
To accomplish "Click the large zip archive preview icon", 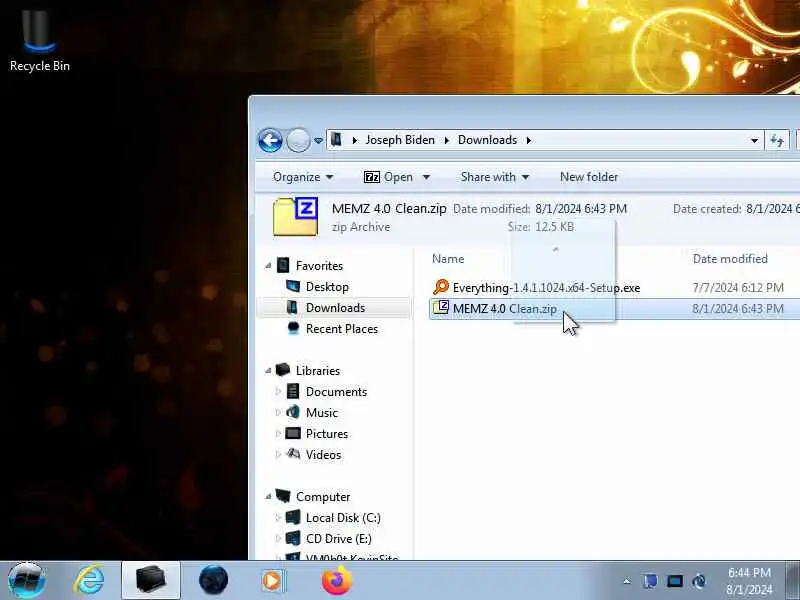I will pos(295,217).
